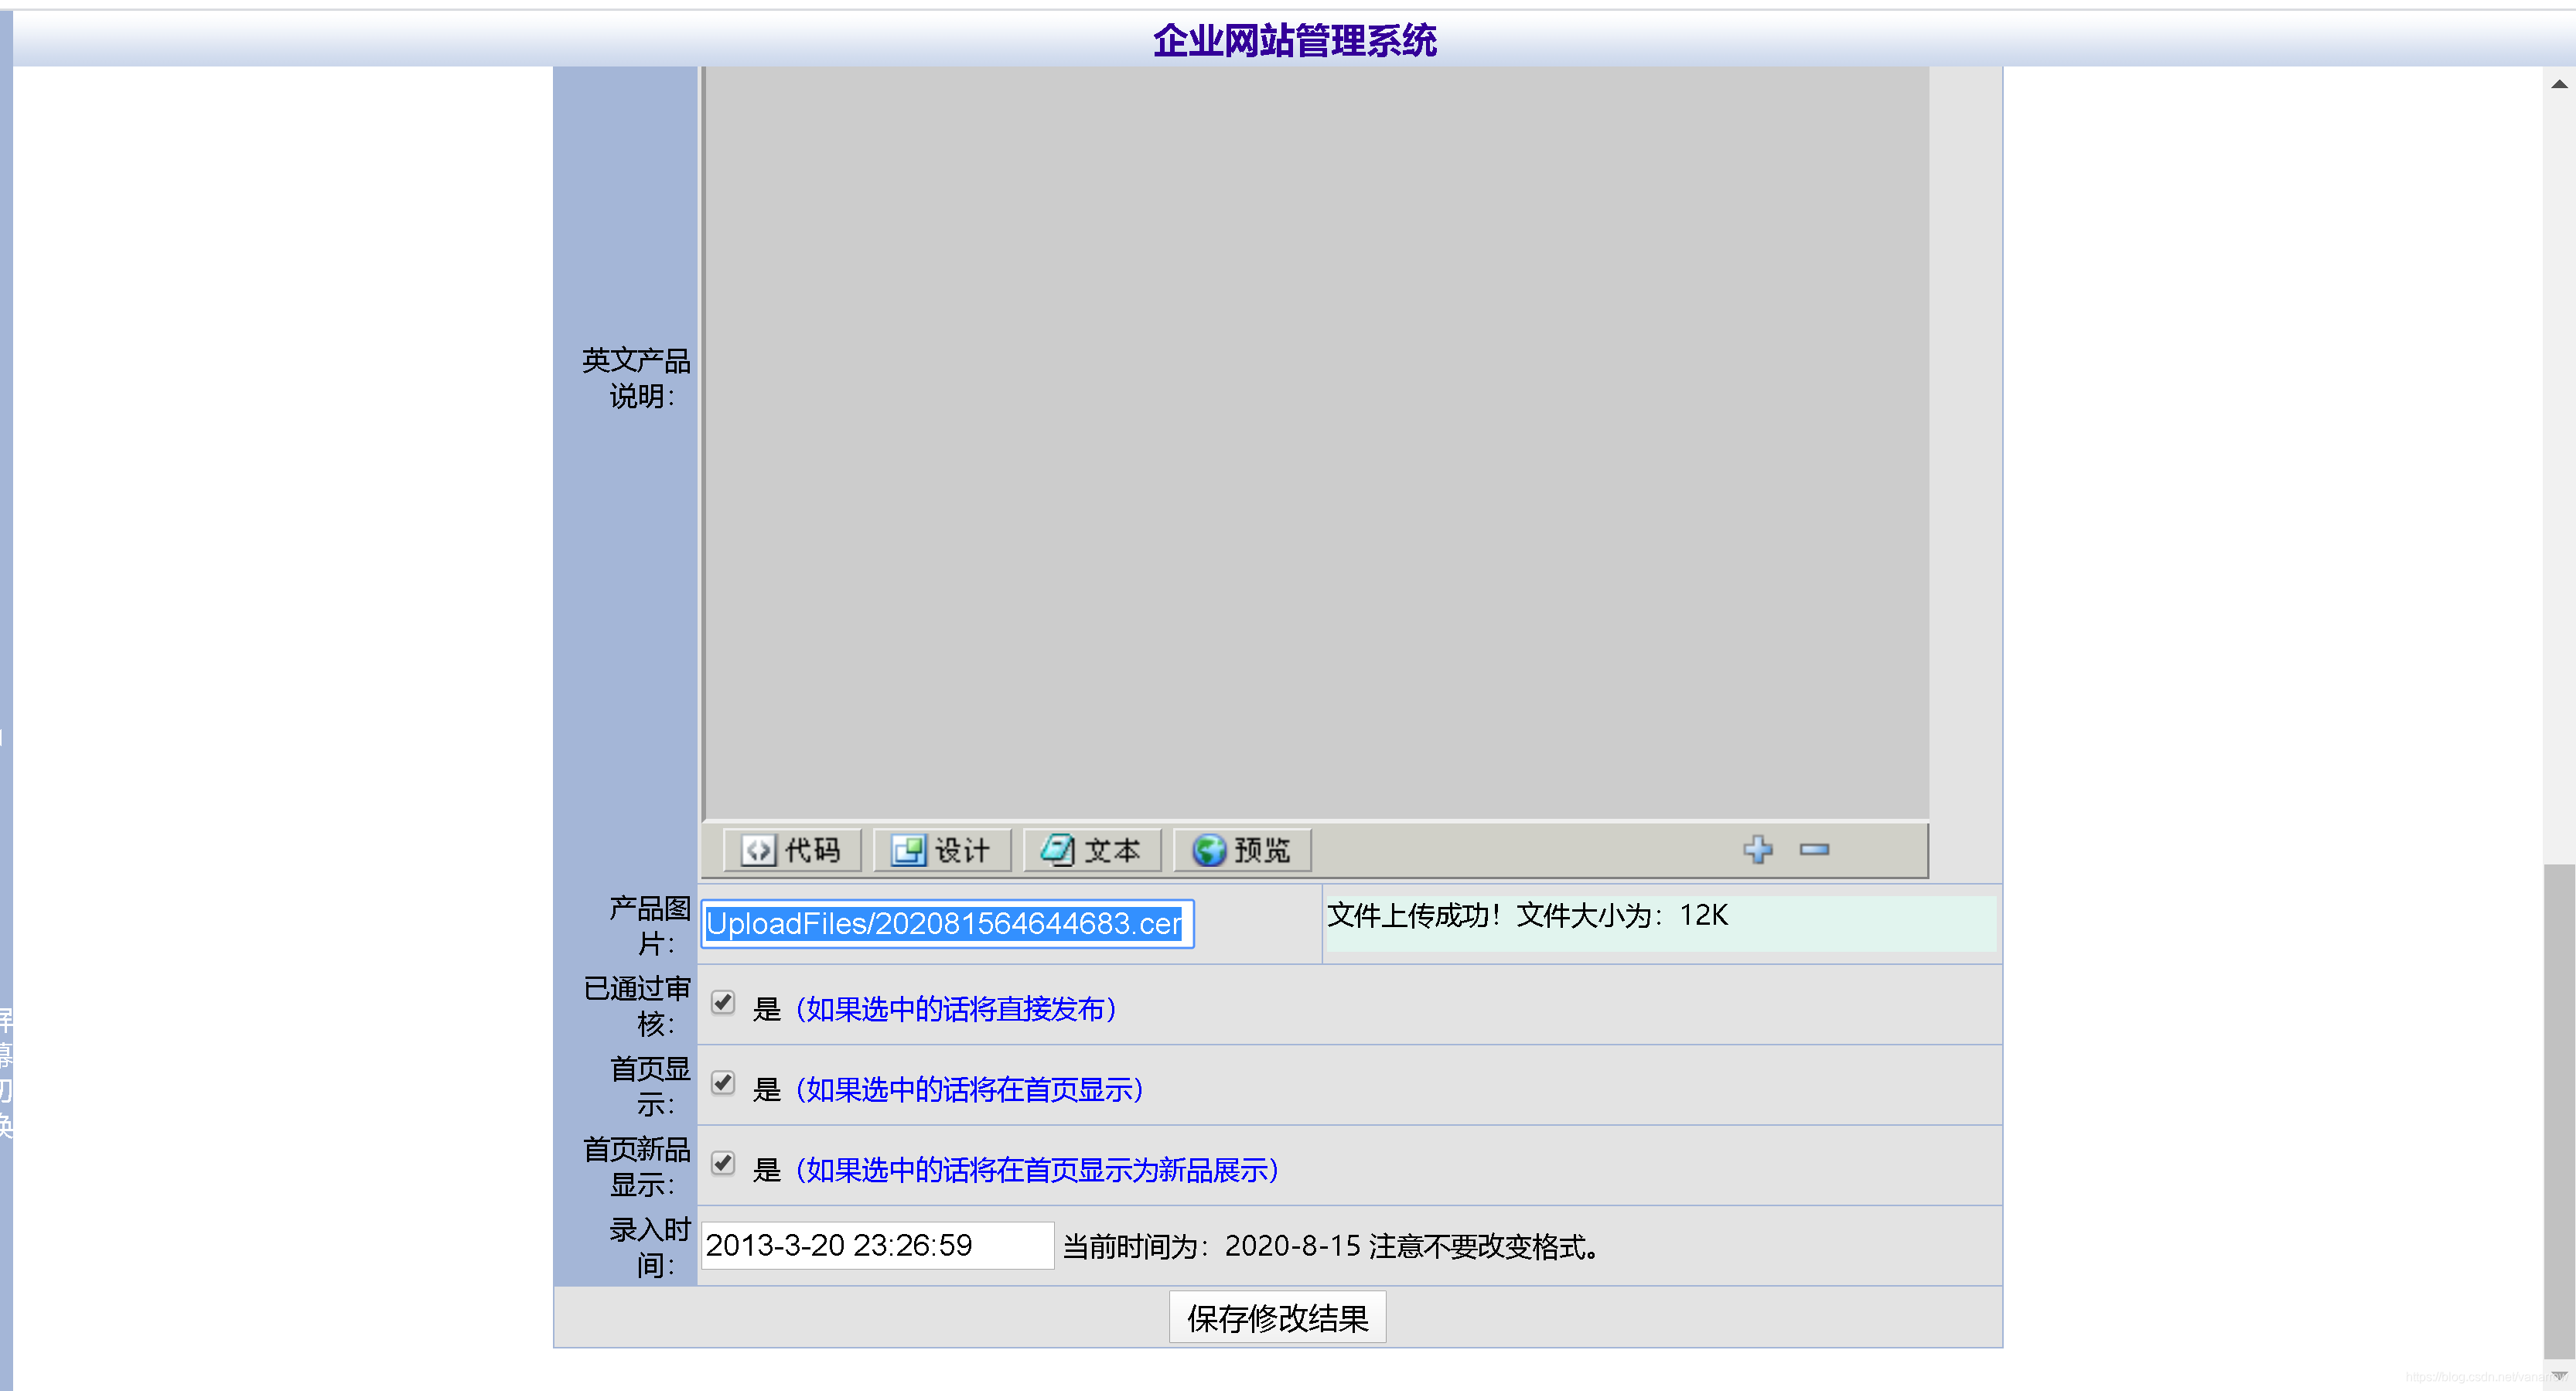
Task: Click the minus icon to shrink editor
Action: pyautogui.click(x=1814, y=849)
